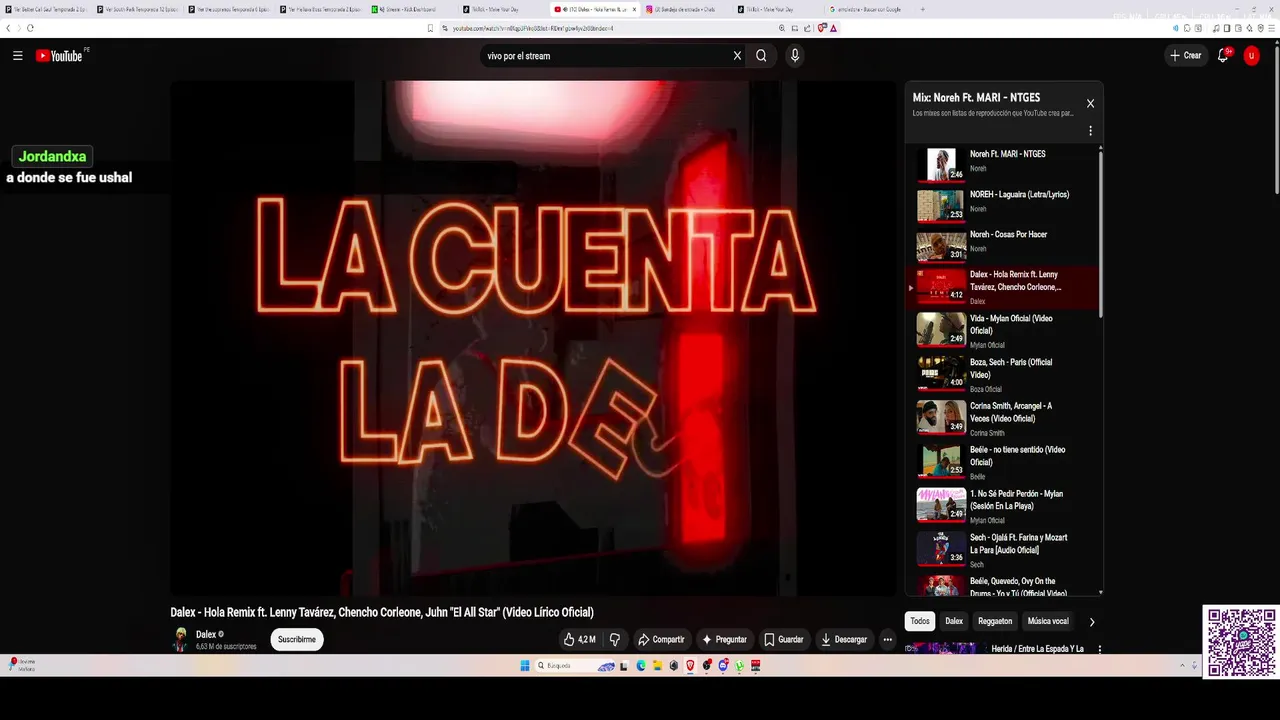
Task: Open uTorrent from taskbar
Action: (x=740, y=665)
